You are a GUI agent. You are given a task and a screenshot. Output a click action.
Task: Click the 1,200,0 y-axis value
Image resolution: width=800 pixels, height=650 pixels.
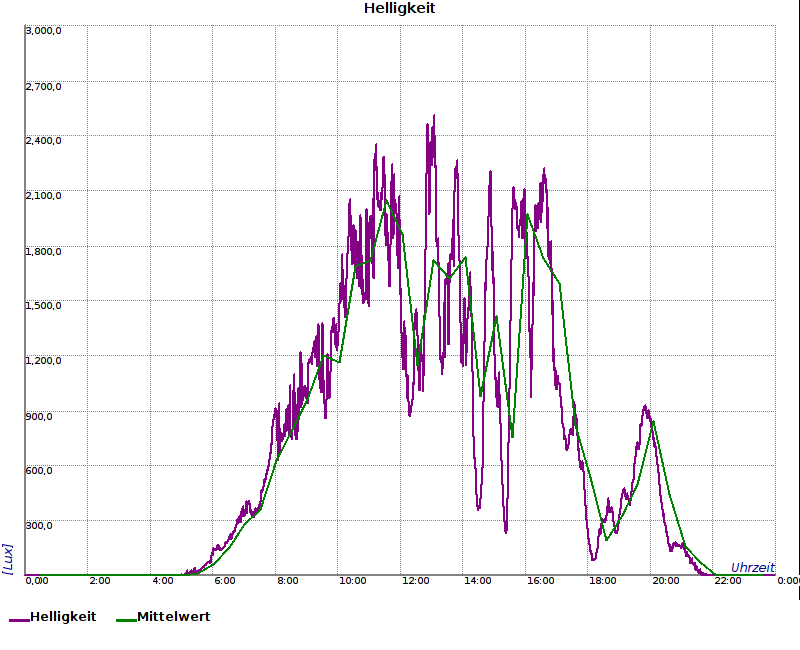pyautogui.click(x=43, y=360)
